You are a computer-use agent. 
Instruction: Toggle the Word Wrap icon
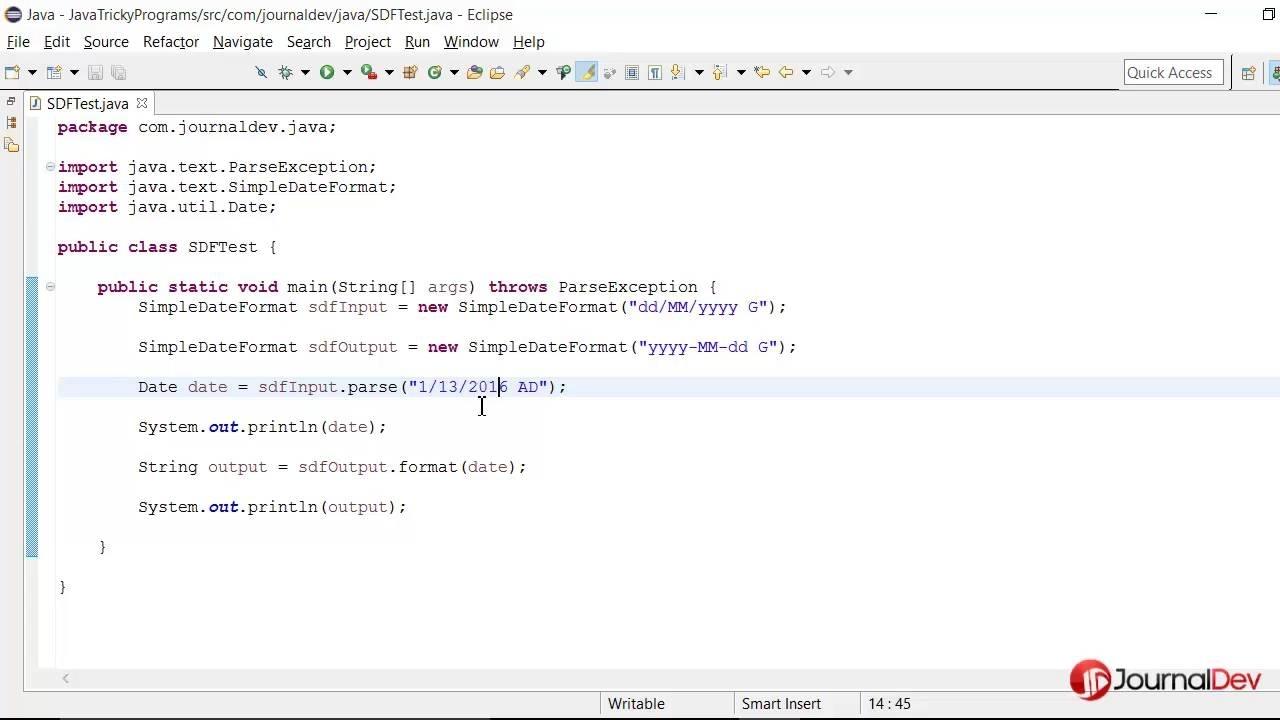pos(609,72)
